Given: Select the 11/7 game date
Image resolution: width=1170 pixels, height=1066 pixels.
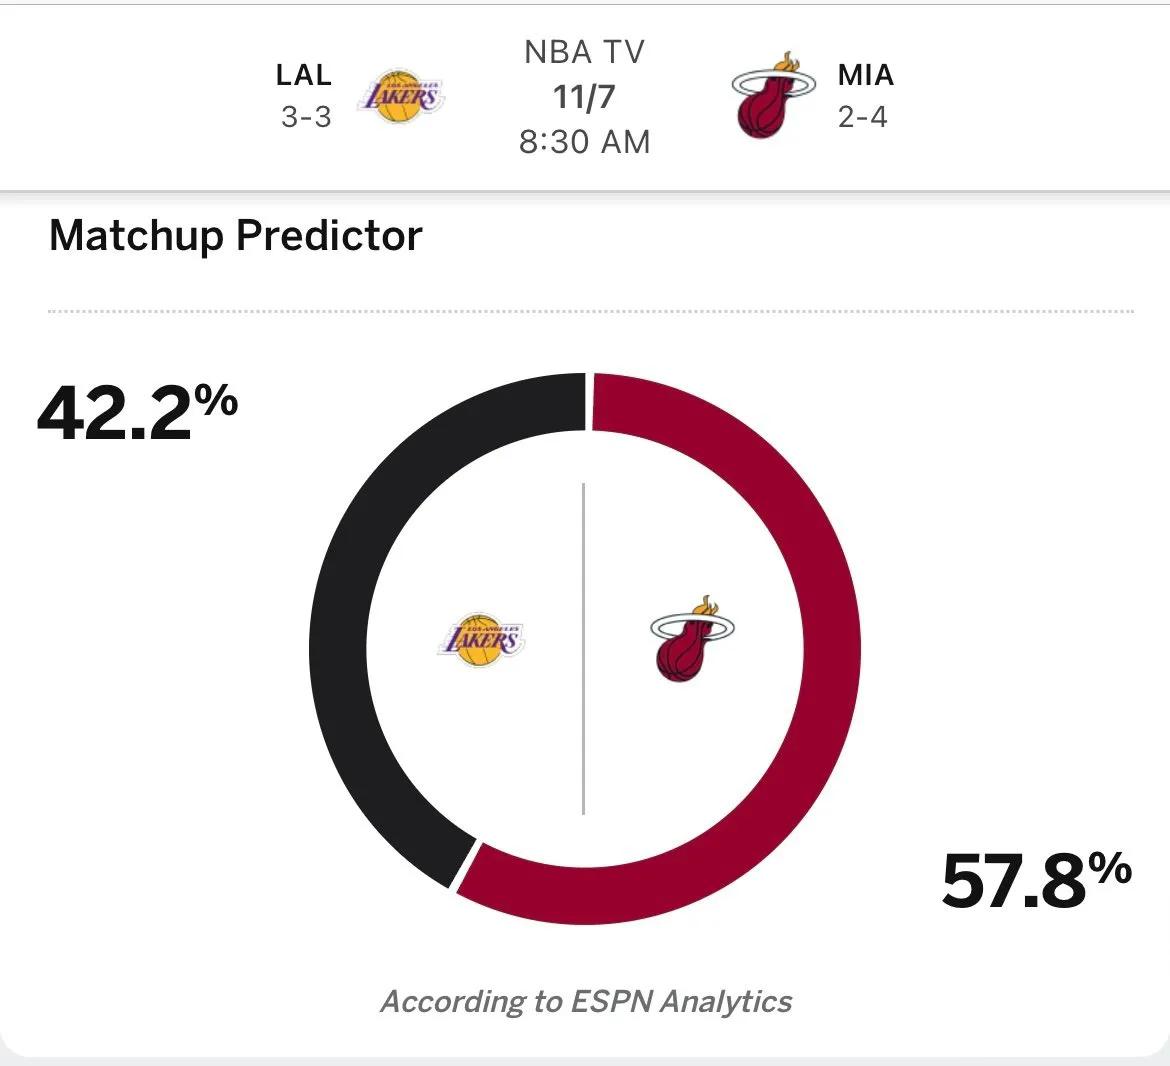Looking at the screenshot, I should [x=584, y=97].
